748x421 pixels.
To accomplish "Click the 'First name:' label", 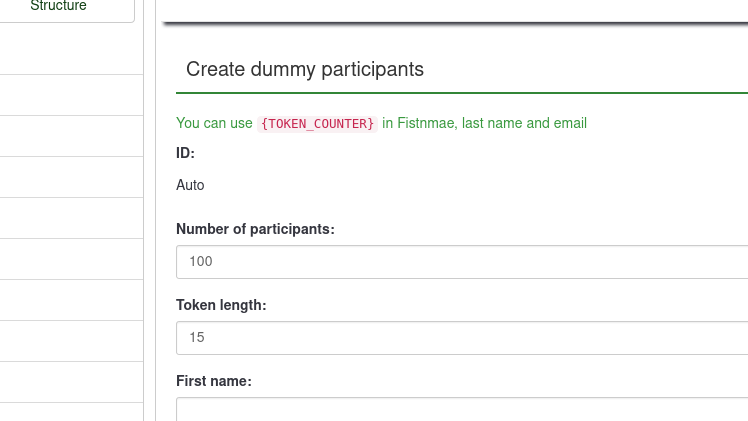I will [x=214, y=381].
